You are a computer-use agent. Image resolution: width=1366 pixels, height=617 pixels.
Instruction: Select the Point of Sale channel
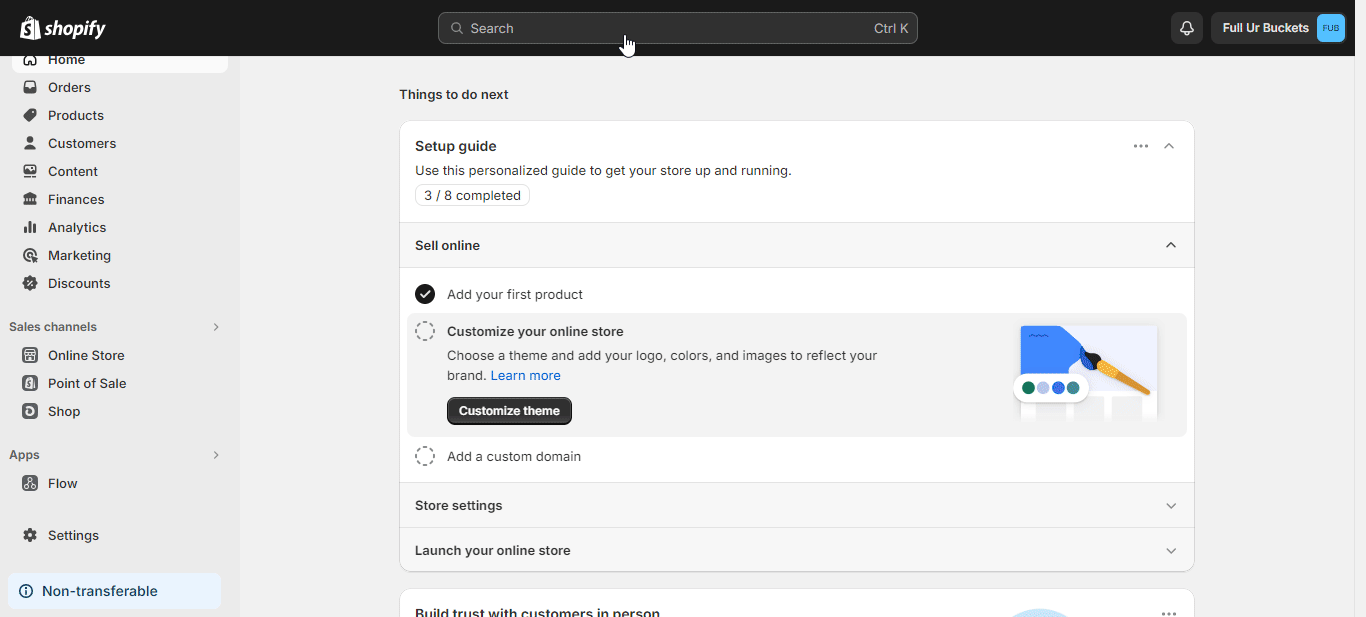(87, 383)
